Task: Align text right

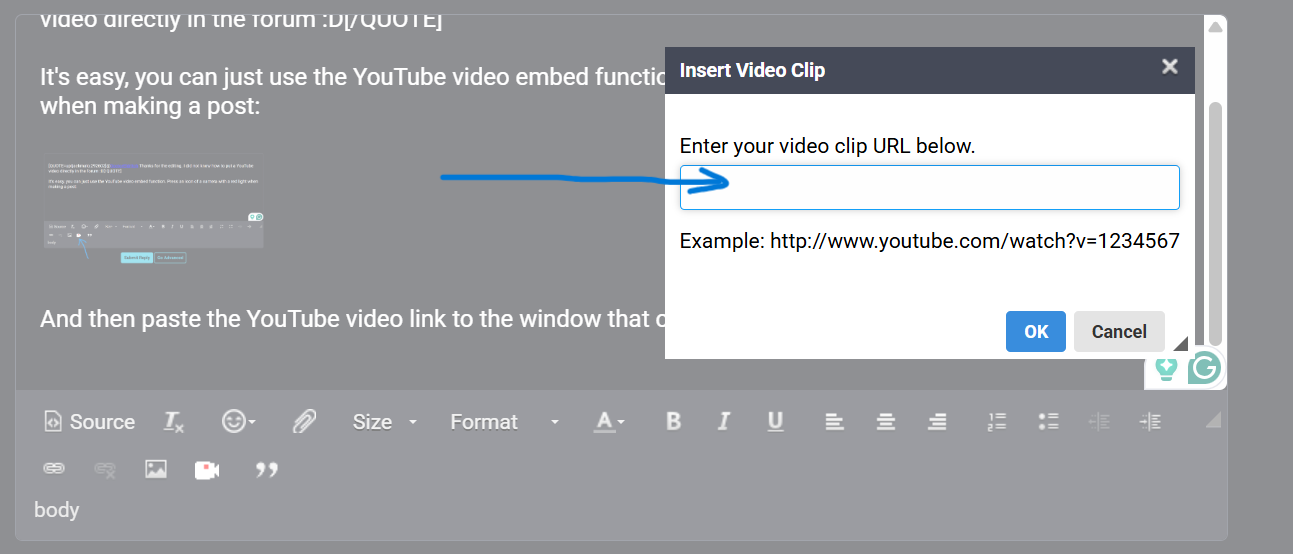Action: (x=937, y=422)
